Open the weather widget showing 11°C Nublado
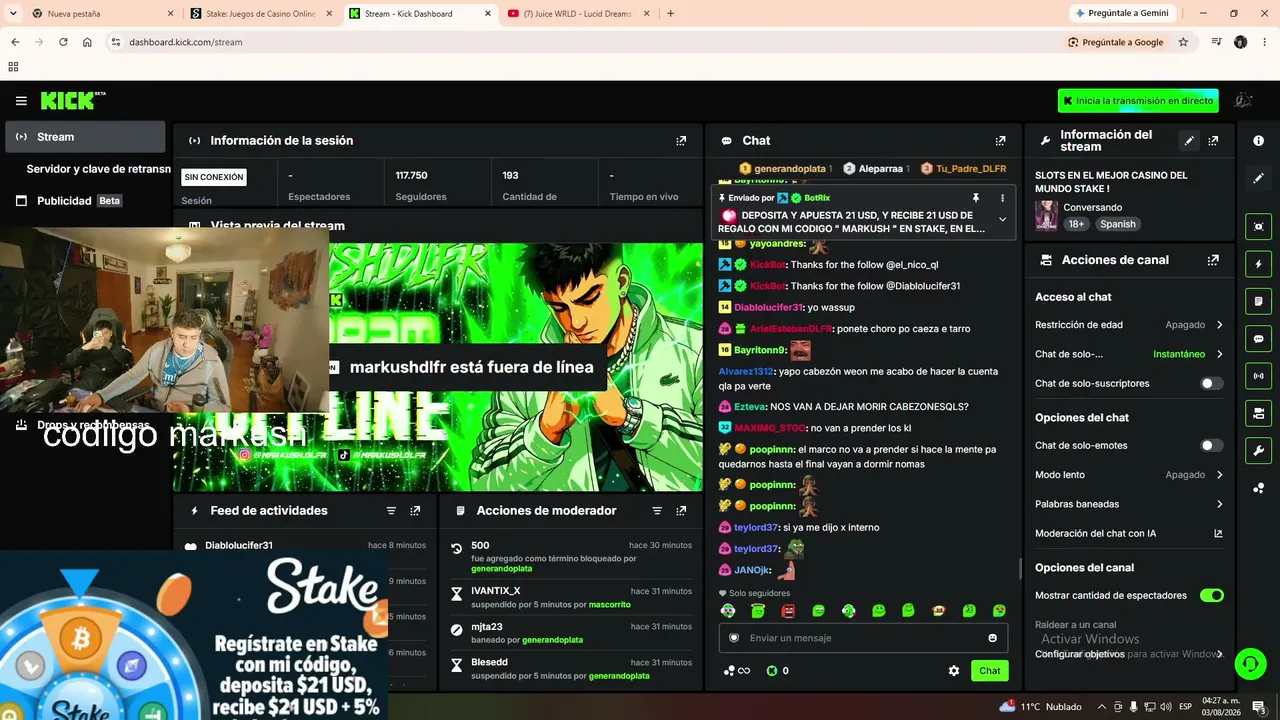The image size is (1280, 720). (1040, 707)
